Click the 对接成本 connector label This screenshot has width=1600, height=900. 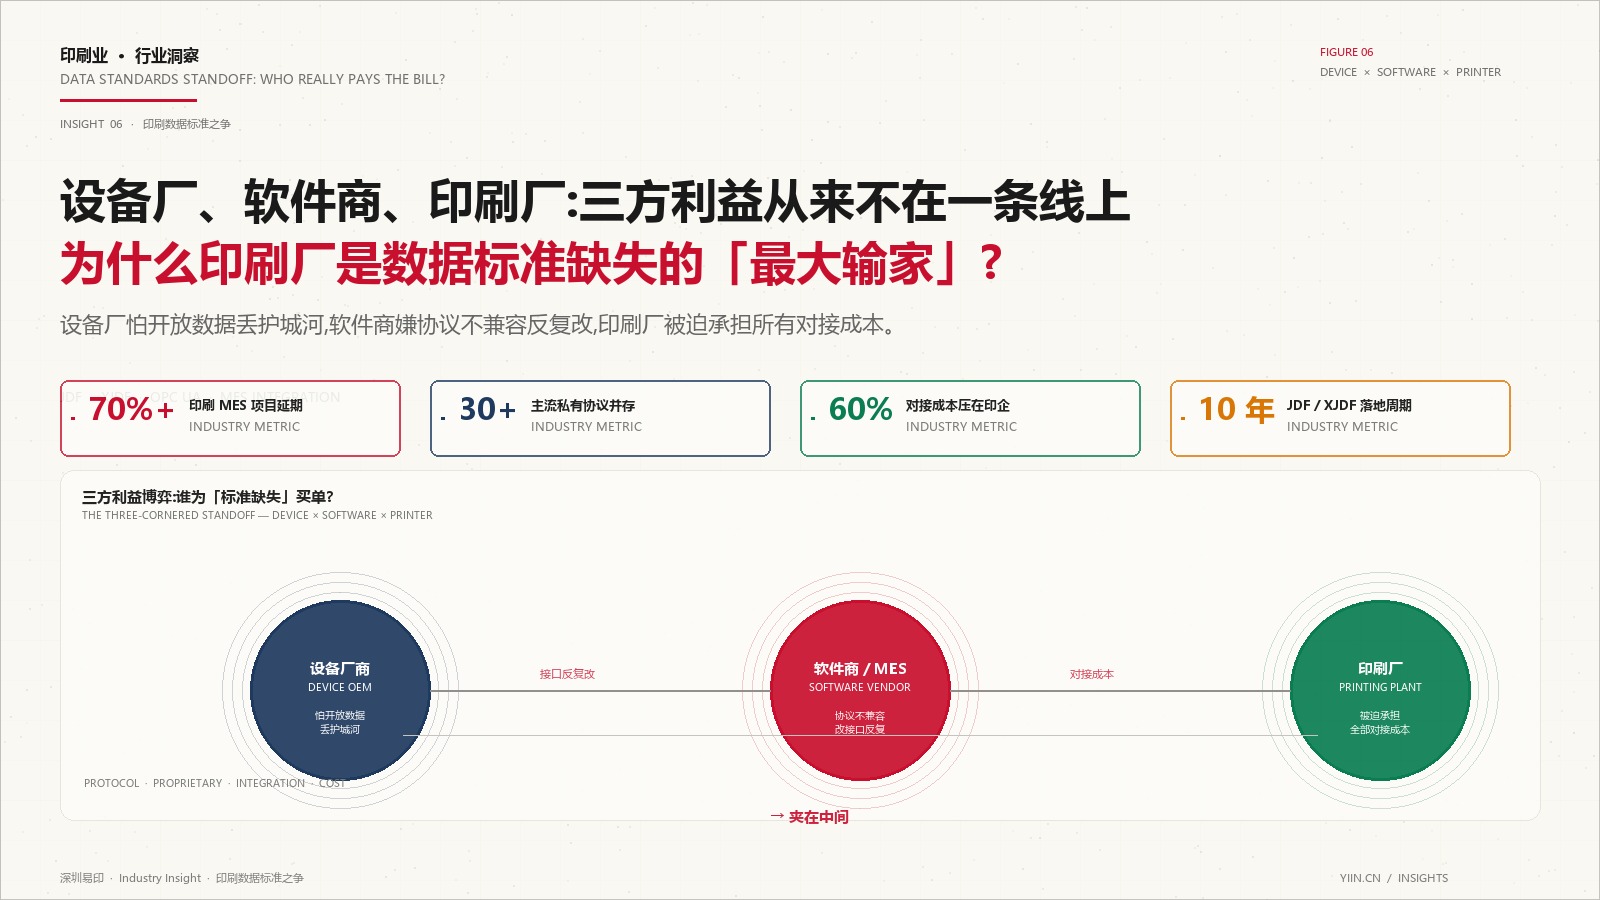(1091, 674)
